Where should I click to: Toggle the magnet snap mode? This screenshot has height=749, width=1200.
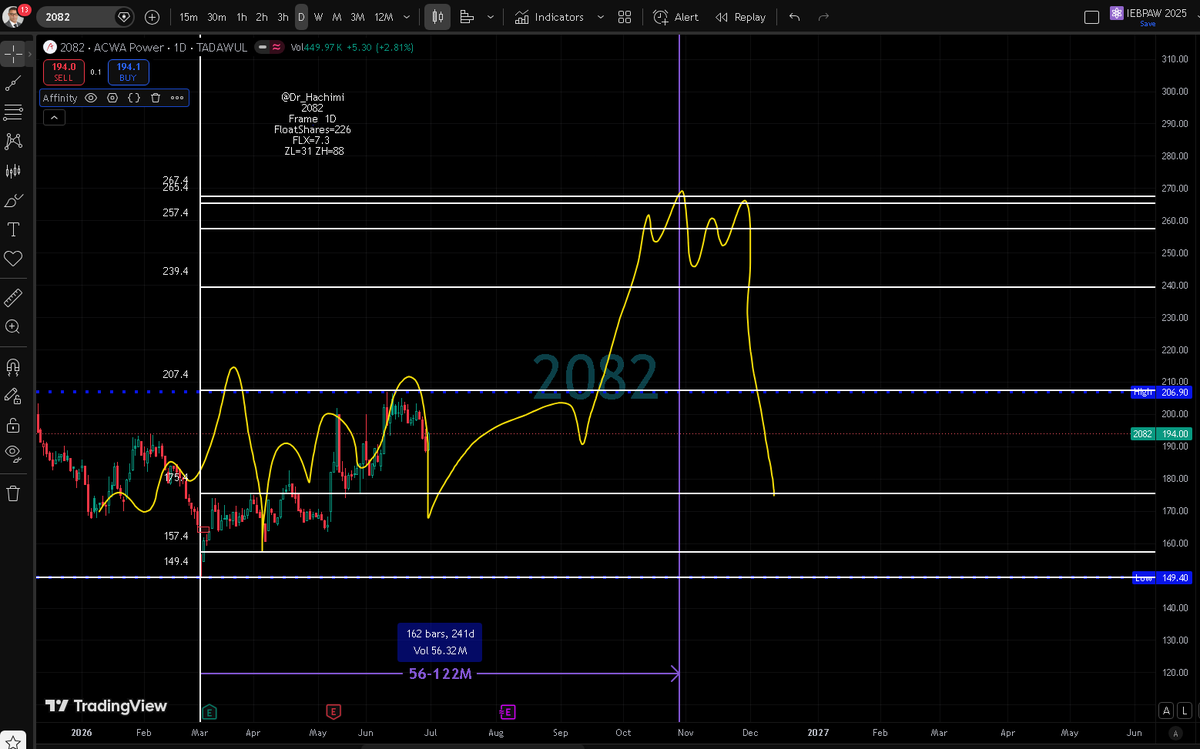[x=13, y=365]
